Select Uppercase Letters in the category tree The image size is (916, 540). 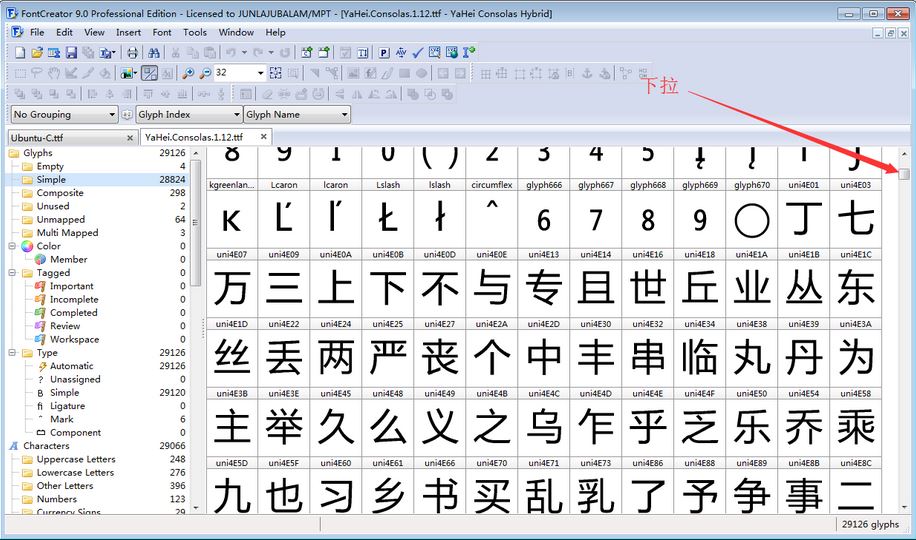click(76, 459)
